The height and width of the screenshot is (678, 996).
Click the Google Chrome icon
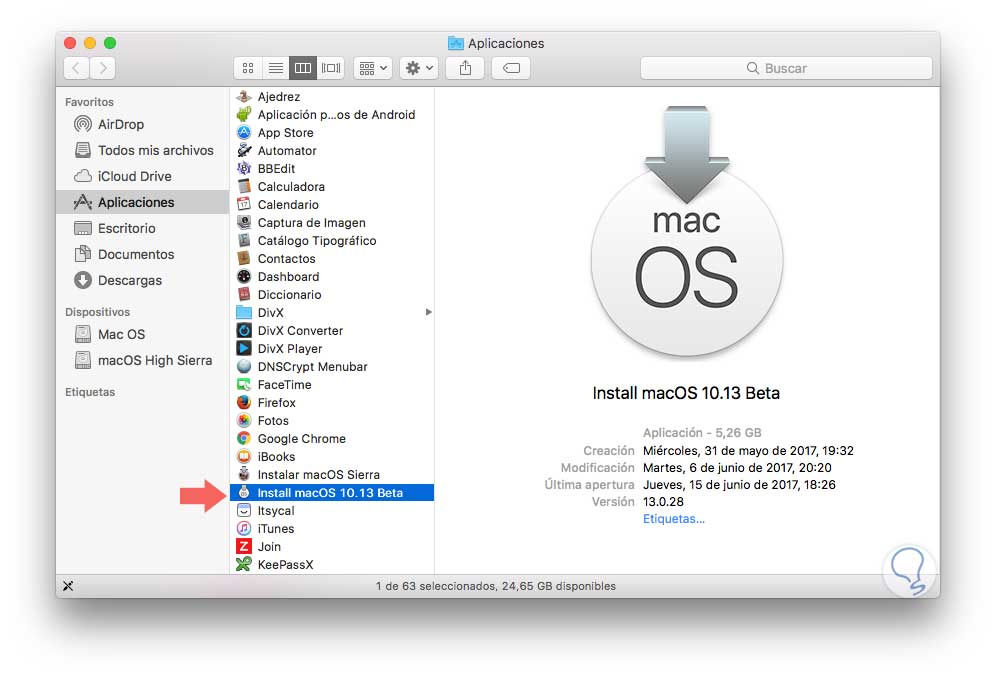point(244,438)
